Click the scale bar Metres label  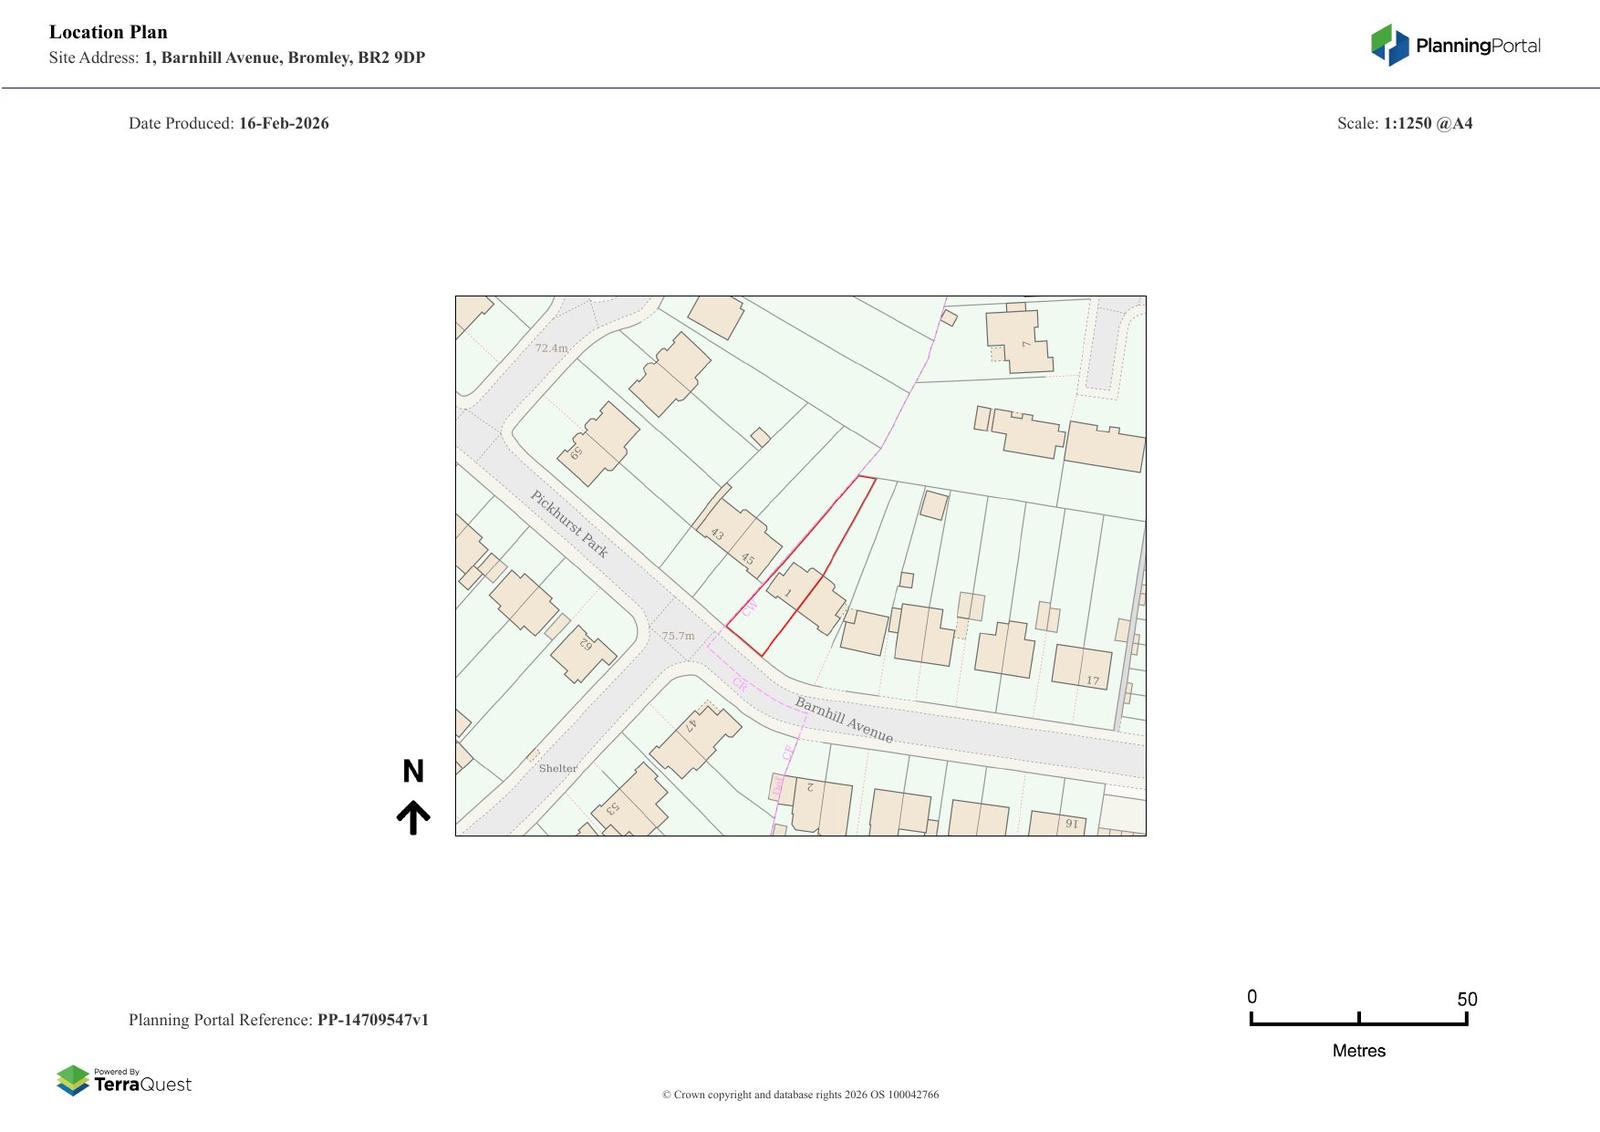click(x=1358, y=1050)
